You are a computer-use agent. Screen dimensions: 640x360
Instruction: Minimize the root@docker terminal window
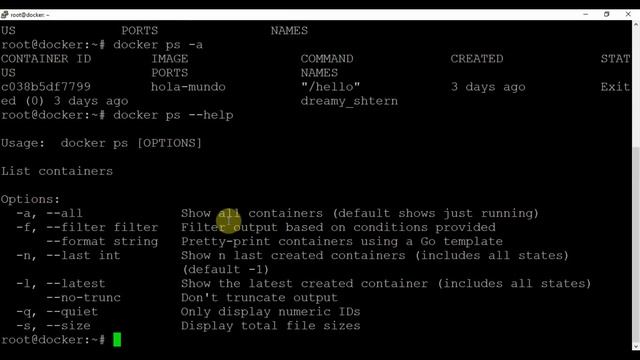pyautogui.click(x=586, y=14)
